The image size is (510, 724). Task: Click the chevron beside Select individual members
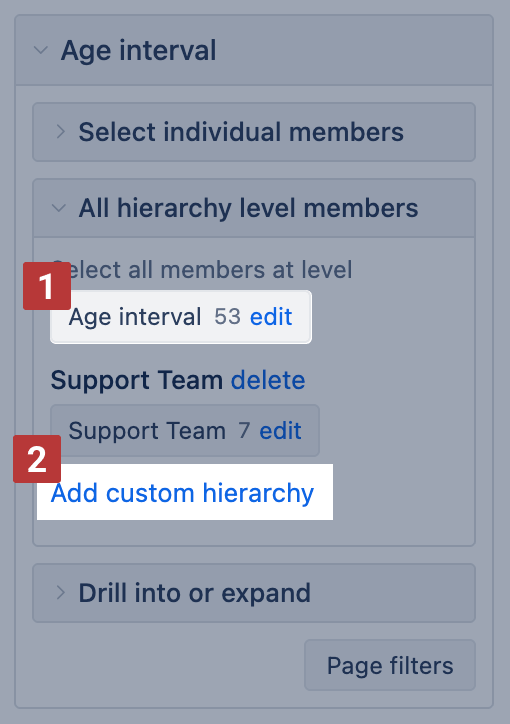pos(60,132)
